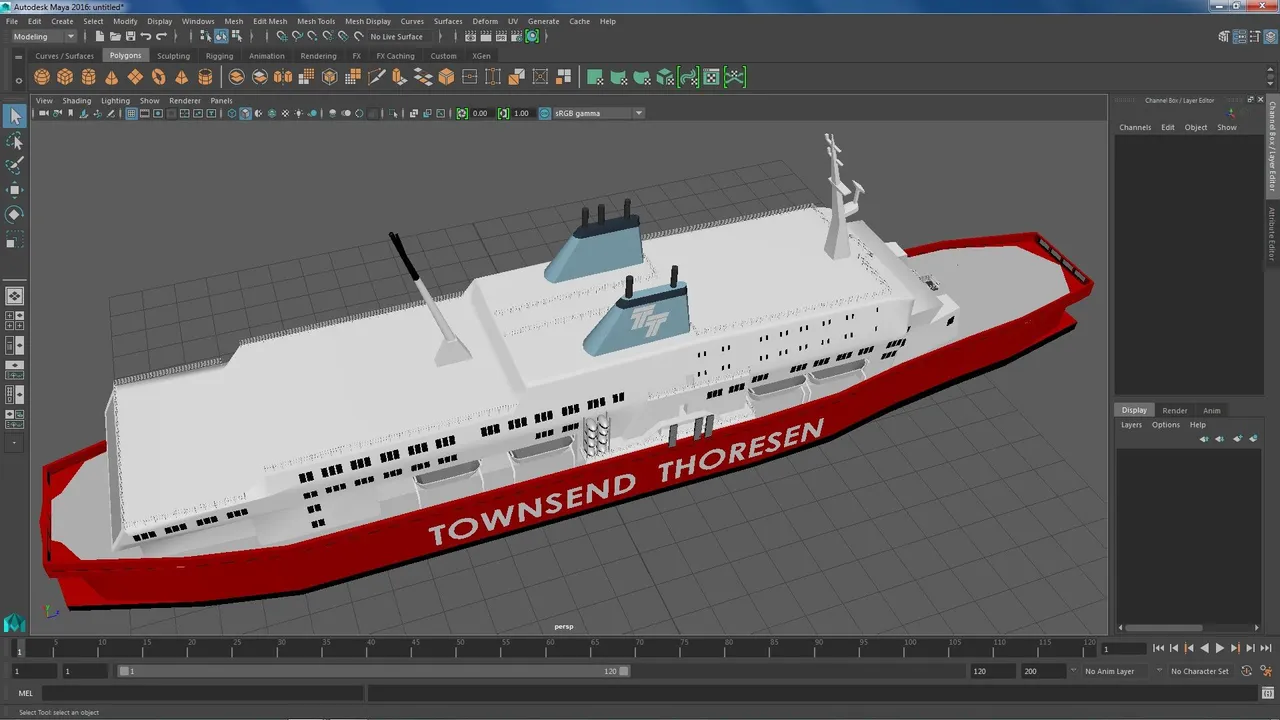Switch to the Anim layer tab
Image resolution: width=1280 pixels, height=720 pixels.
click(x=1211, y=410)
